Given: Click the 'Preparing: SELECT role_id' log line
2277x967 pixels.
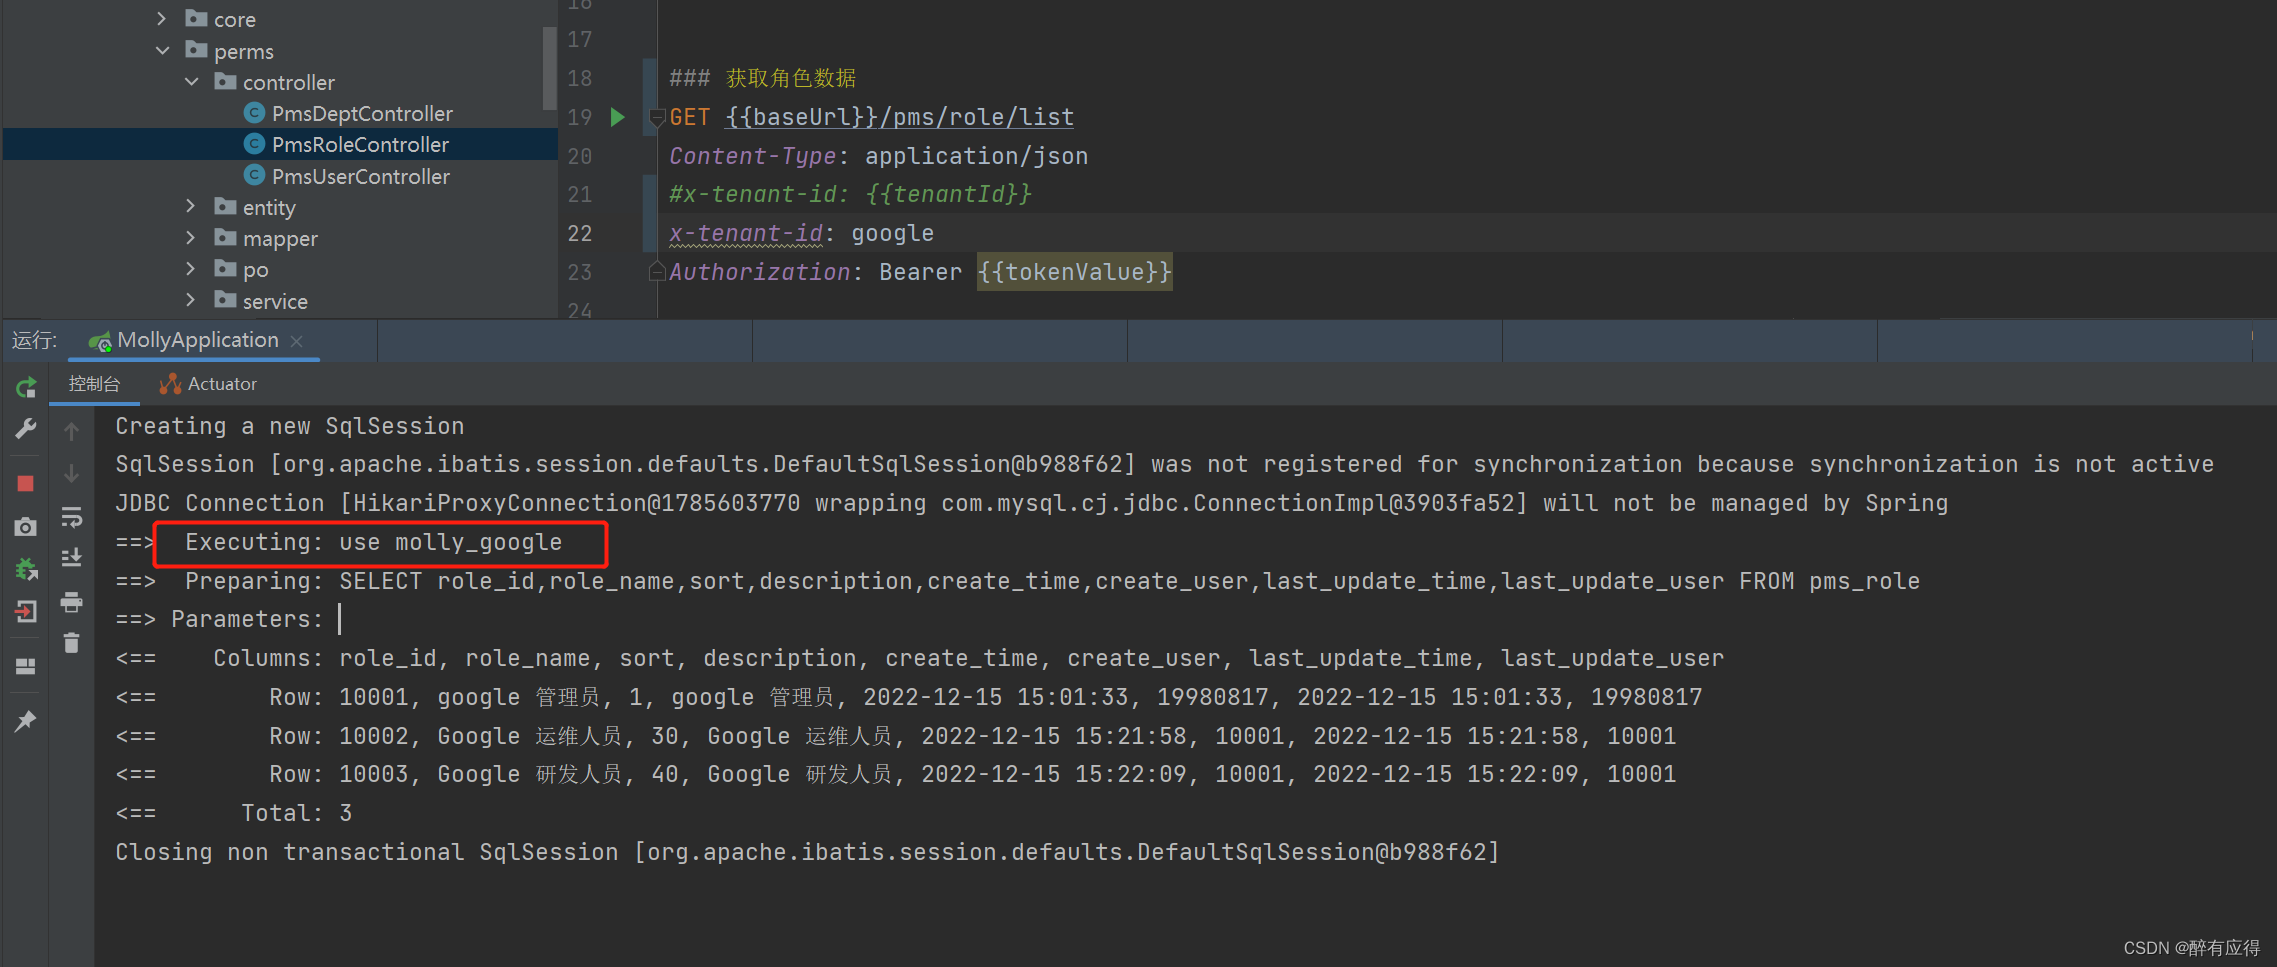Looking at the screenshot, I should pyautogui.click(x=1018, y=581).
